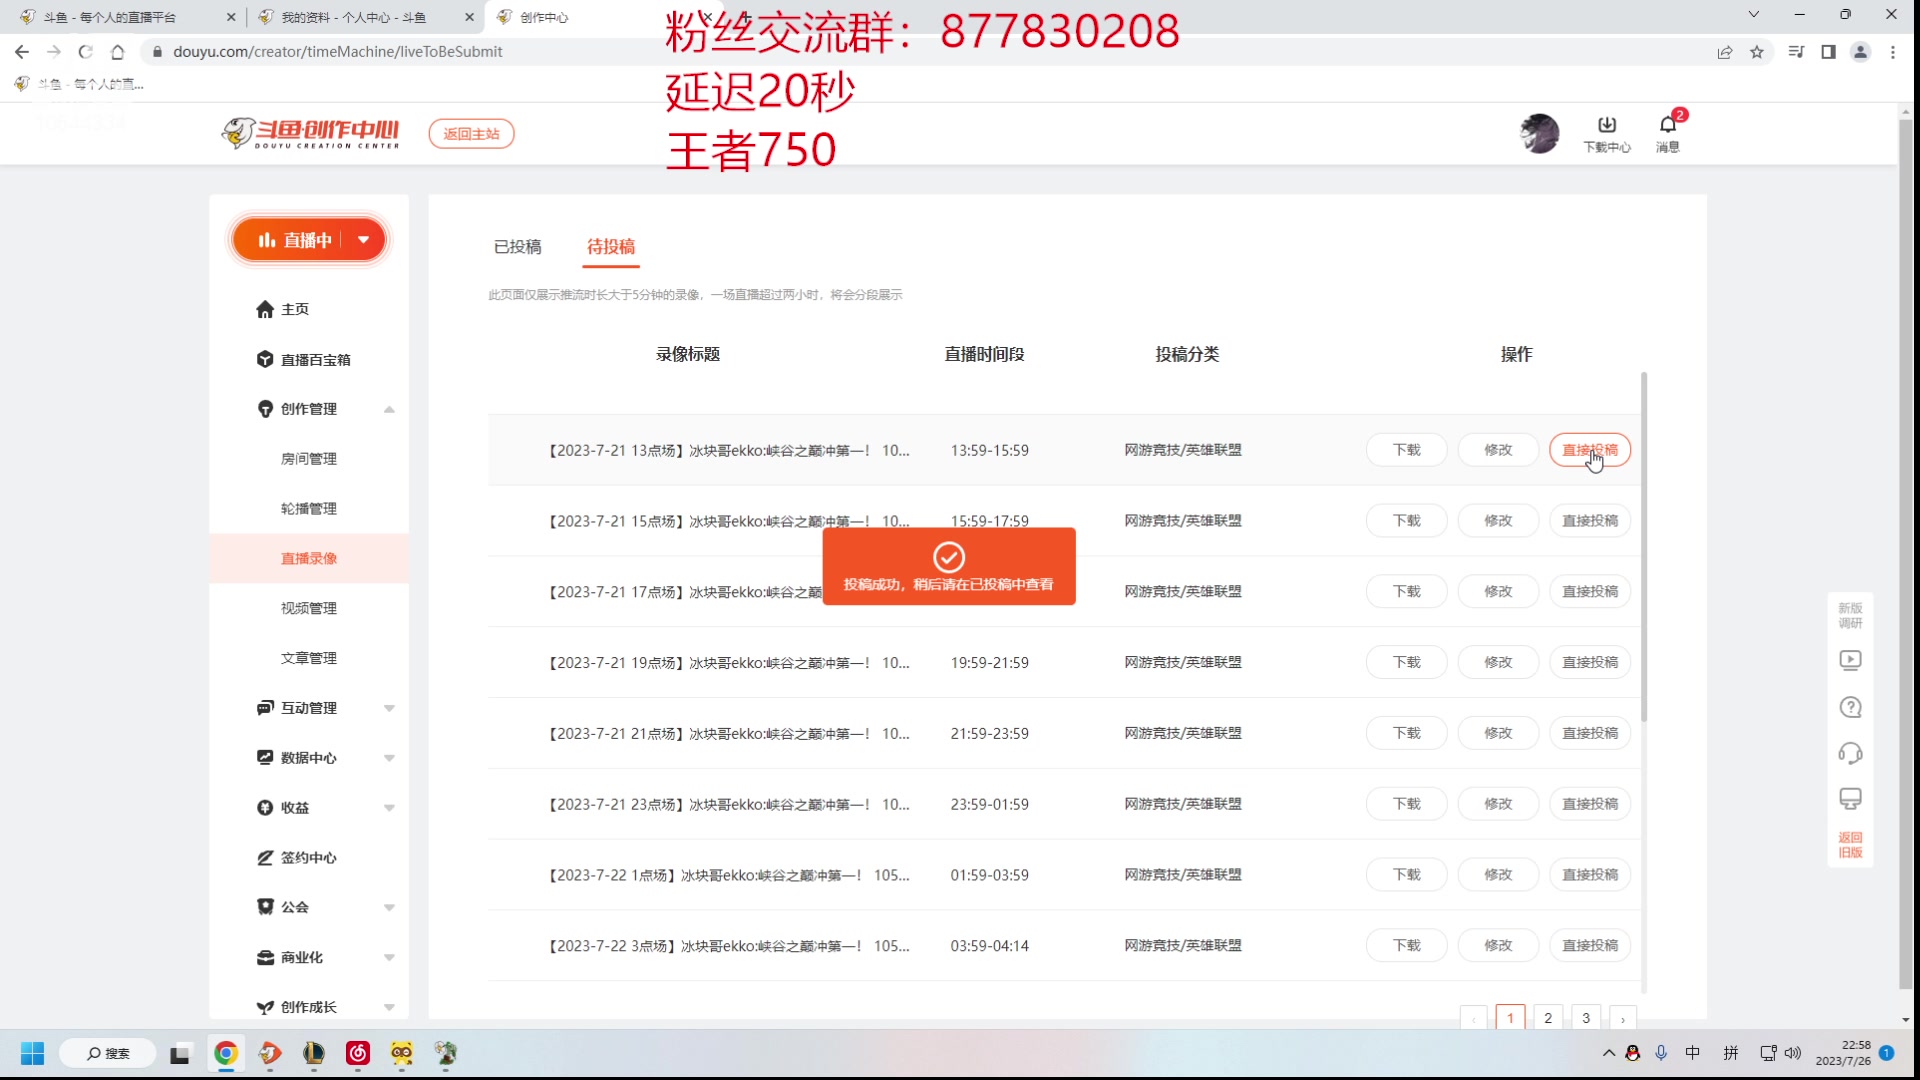Open the Chrome profile icon

coord(1860,52)
